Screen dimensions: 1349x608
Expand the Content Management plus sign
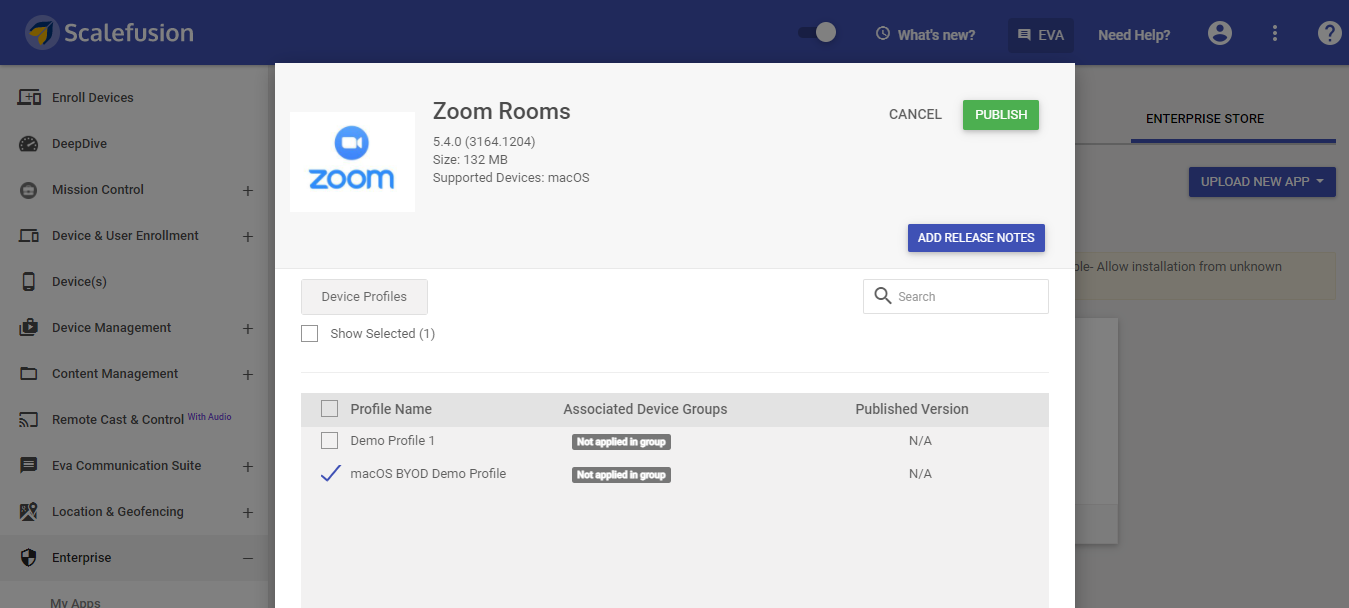[248, 374]
